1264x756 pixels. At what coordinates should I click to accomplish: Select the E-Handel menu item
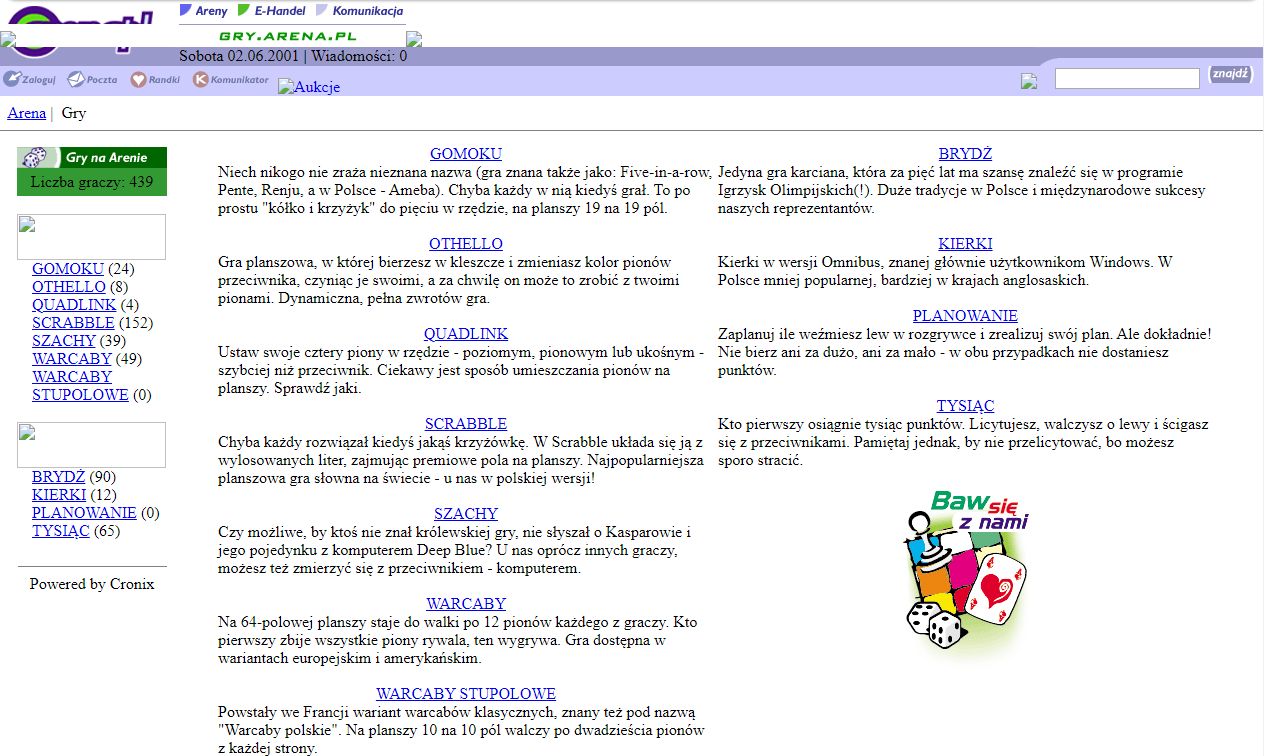(x=272, y=11)
